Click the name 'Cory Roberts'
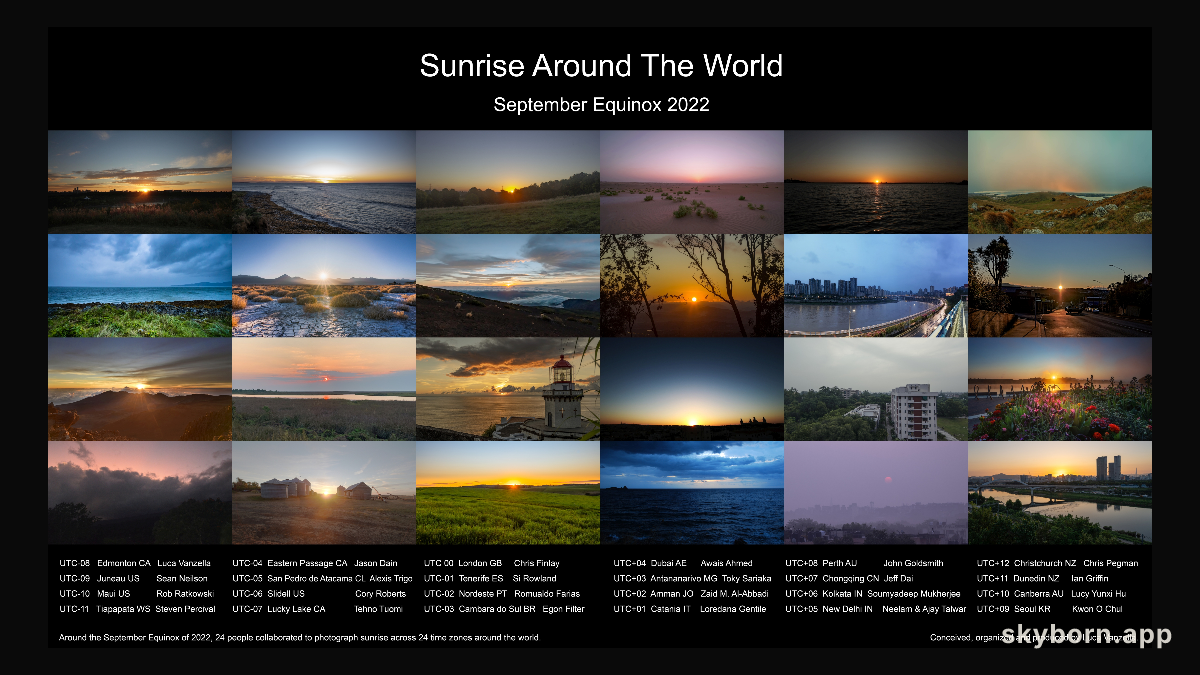The image size is (1200, 675). point(380,593)
